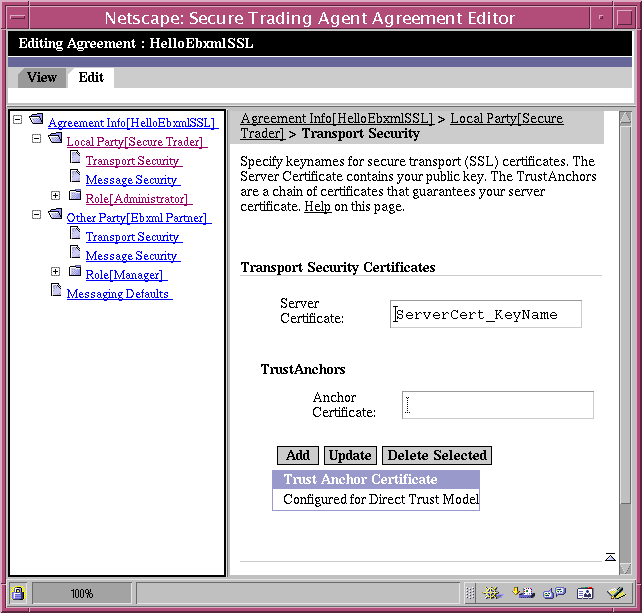Open the window menu button in title bar
The width and height of the screenshot is (642, 613).
coord(18,18)
